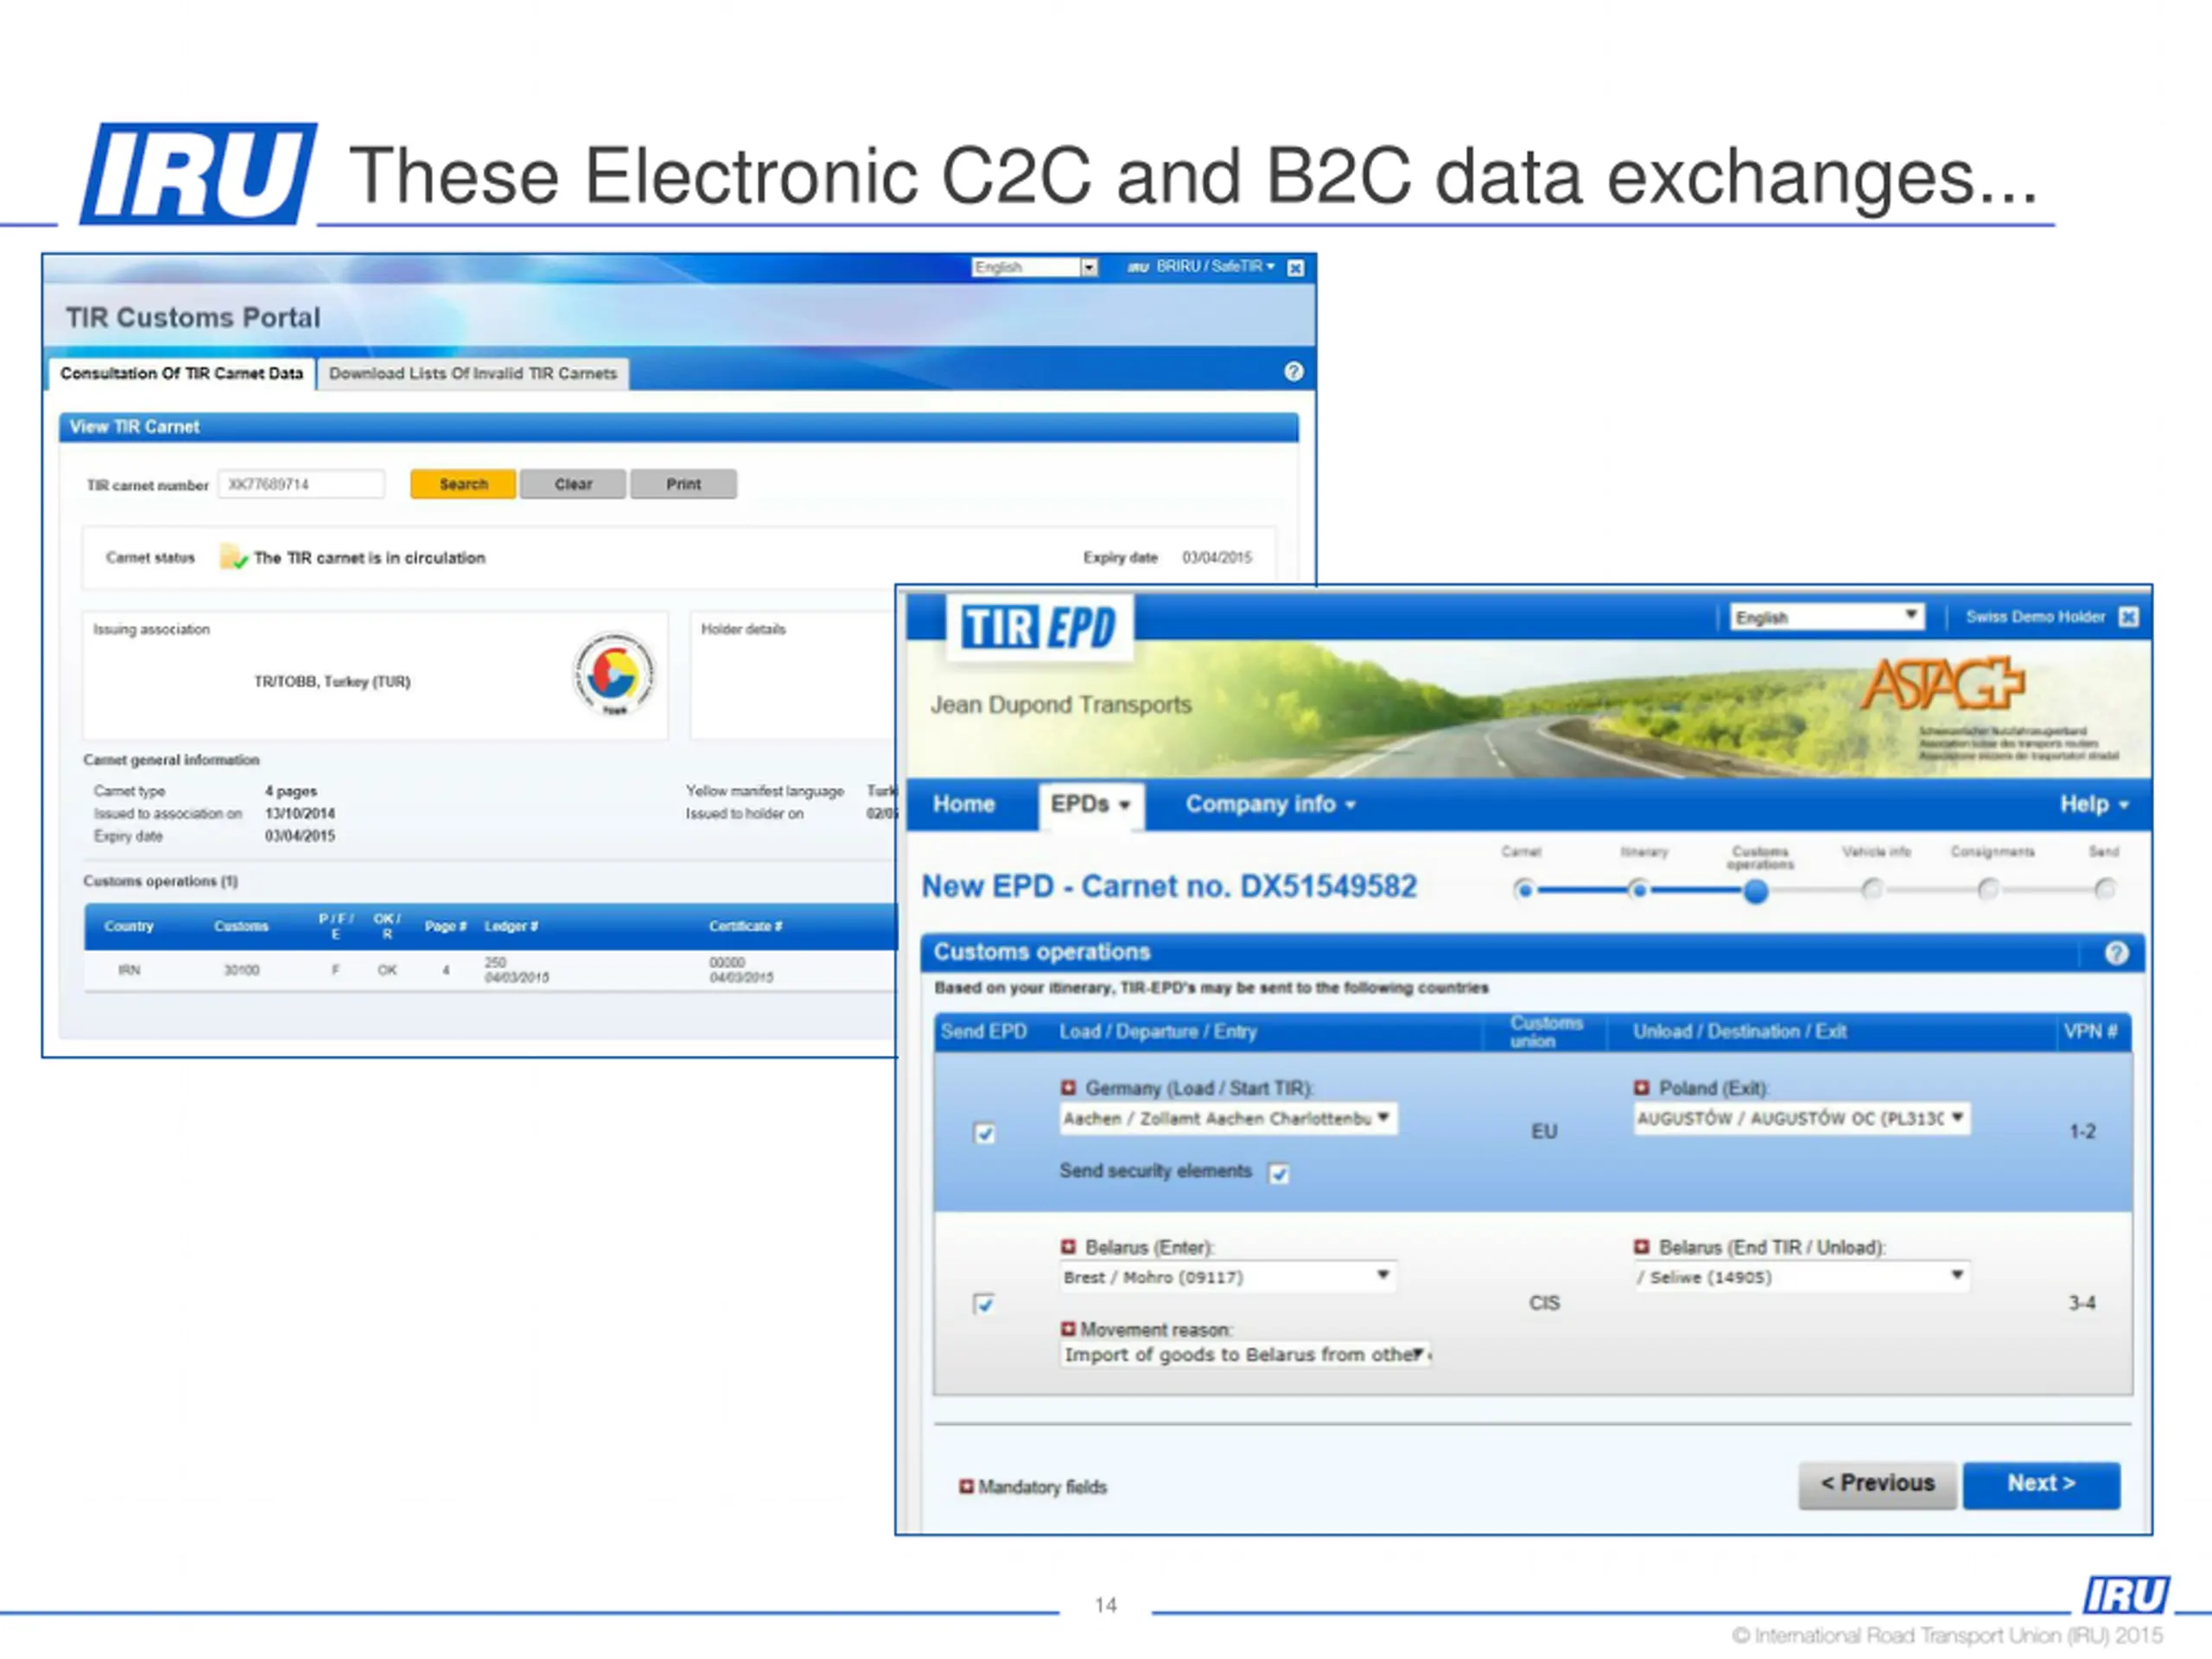Click ASTAG logo in EPD banner

[1942, 684]
